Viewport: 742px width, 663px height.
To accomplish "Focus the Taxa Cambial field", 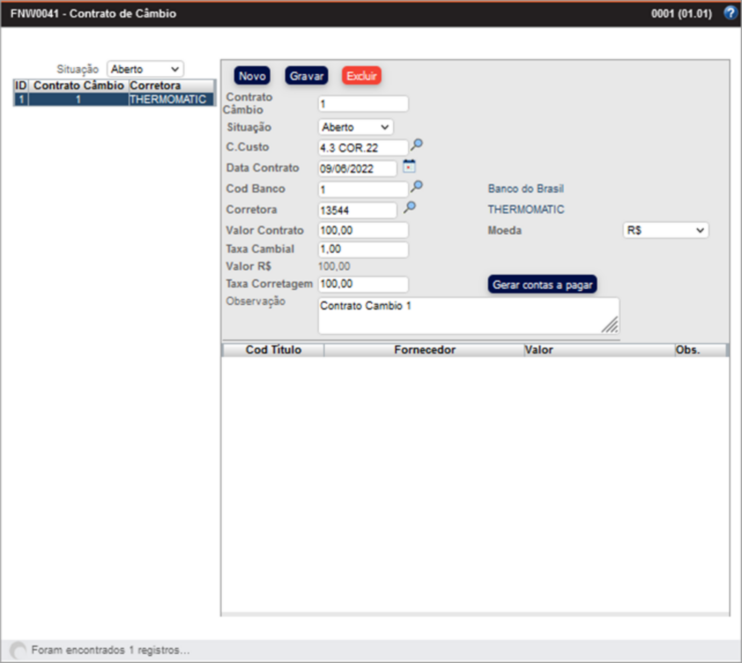I will click(362, 250).
